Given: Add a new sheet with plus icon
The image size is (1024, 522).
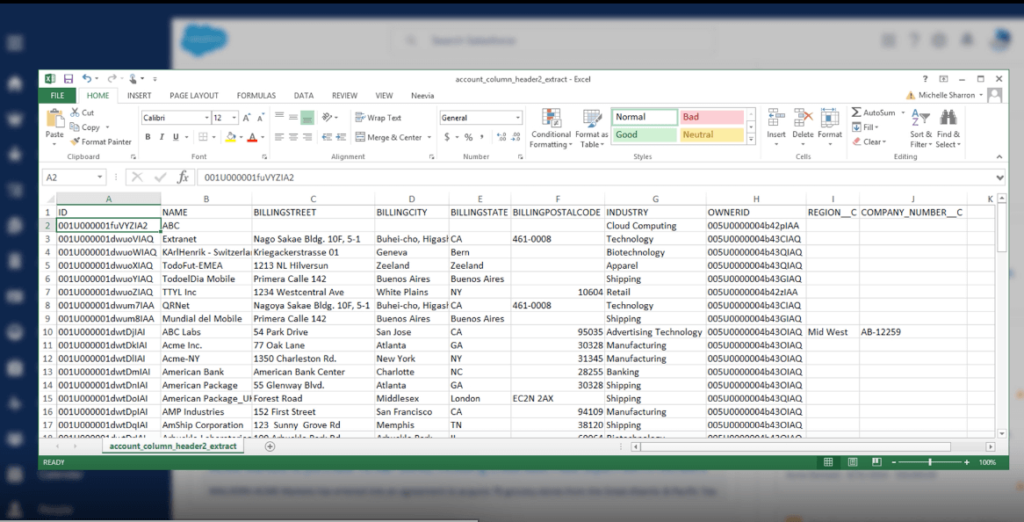Looking at the screenshot, I should tap(270, 446).
